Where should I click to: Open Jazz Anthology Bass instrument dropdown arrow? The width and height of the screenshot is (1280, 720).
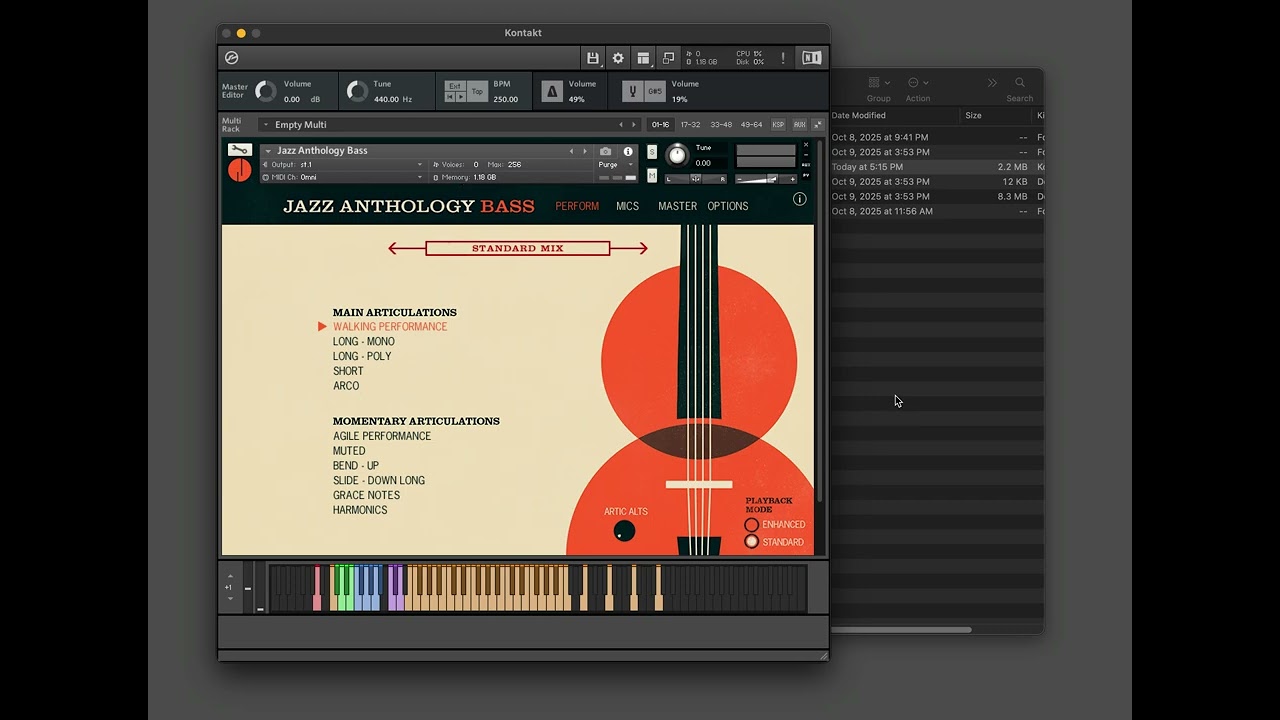click(x=268, y=151)
